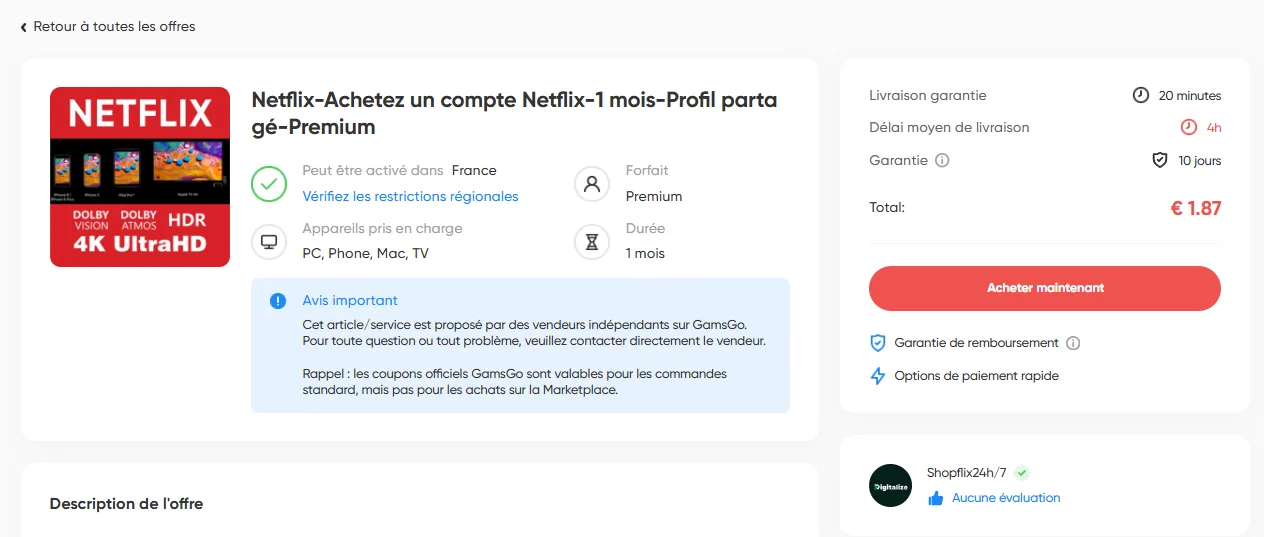Screen dimensions: 1264x537
Task: Open Vérifiez les restrictions régionales link
Action: [x=410, y=196]
